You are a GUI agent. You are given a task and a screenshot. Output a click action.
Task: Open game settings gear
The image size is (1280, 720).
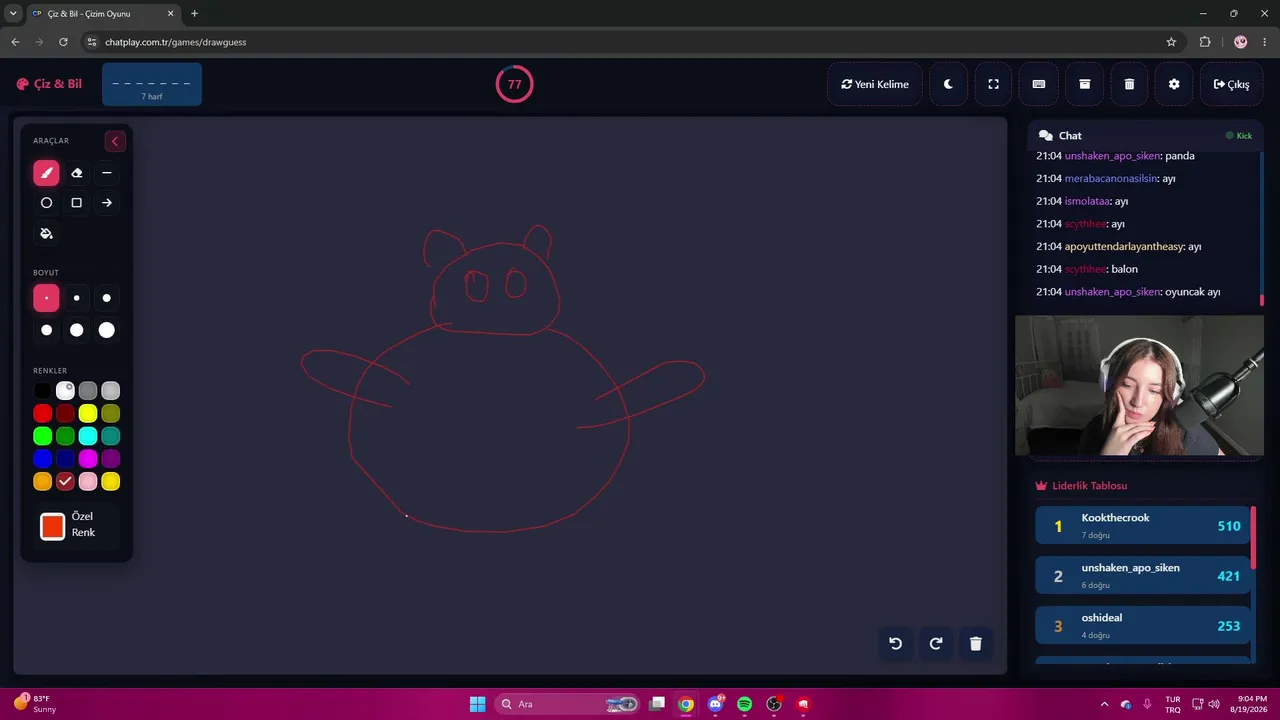1174,84
